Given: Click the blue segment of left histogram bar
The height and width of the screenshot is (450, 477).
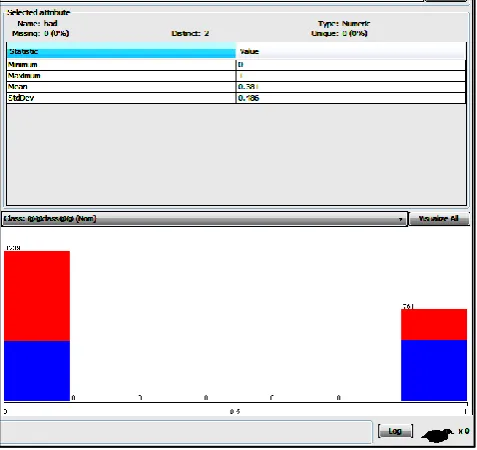Looking at the screenshot, I should tap(37, 371).
